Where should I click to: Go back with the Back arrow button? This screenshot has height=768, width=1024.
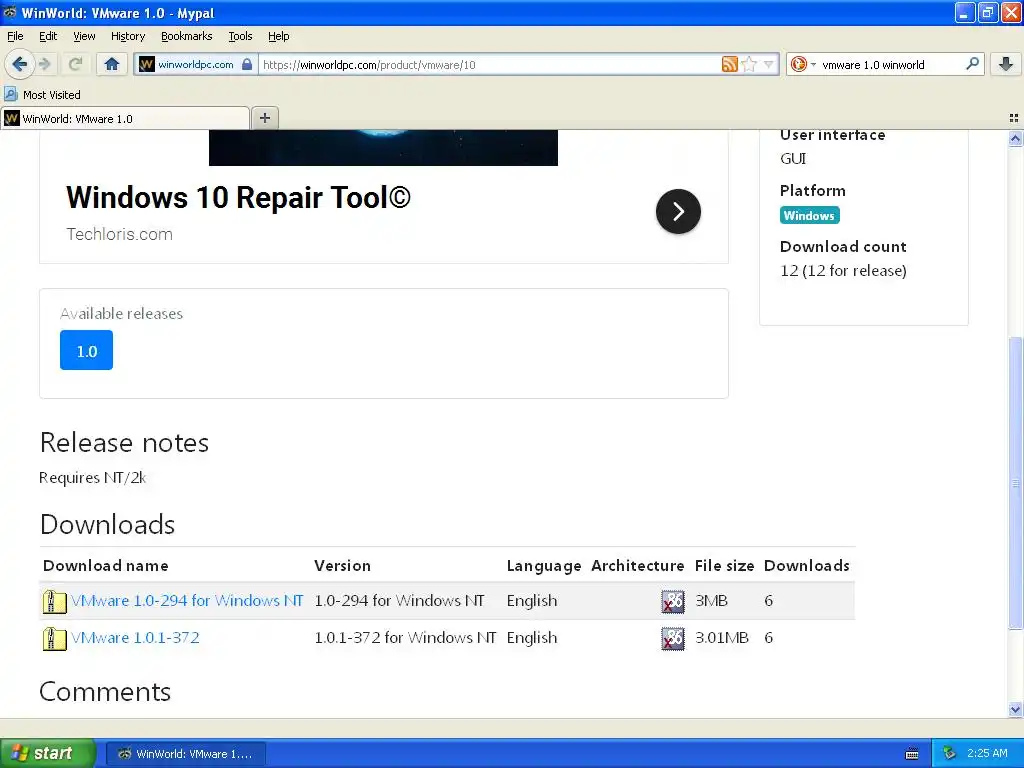coord(19,64)
